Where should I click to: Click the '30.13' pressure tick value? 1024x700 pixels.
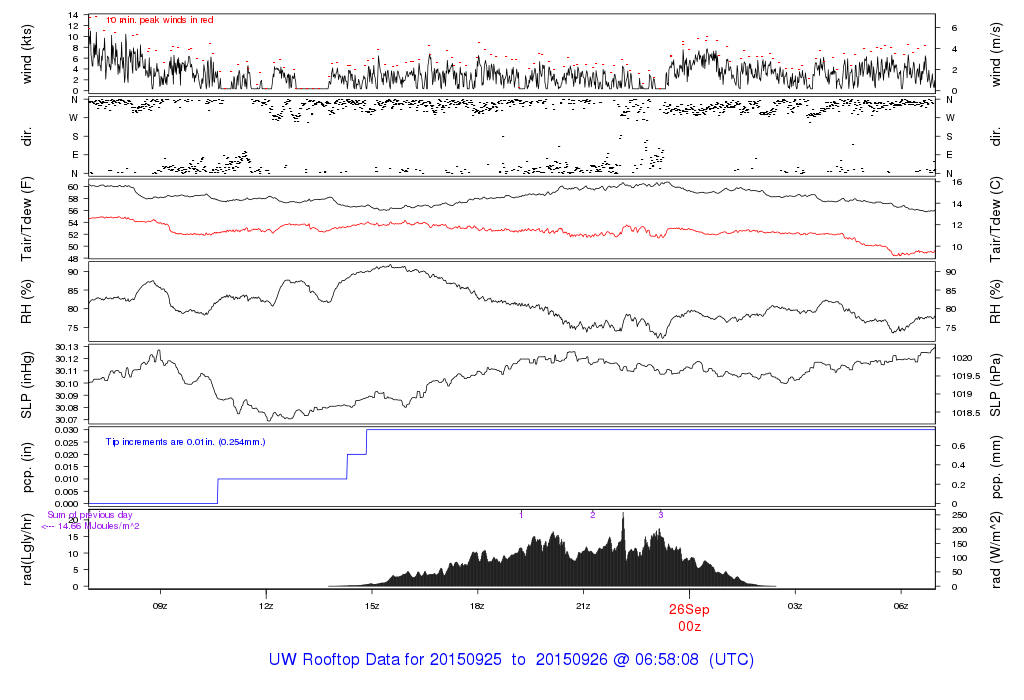(67, 347)
